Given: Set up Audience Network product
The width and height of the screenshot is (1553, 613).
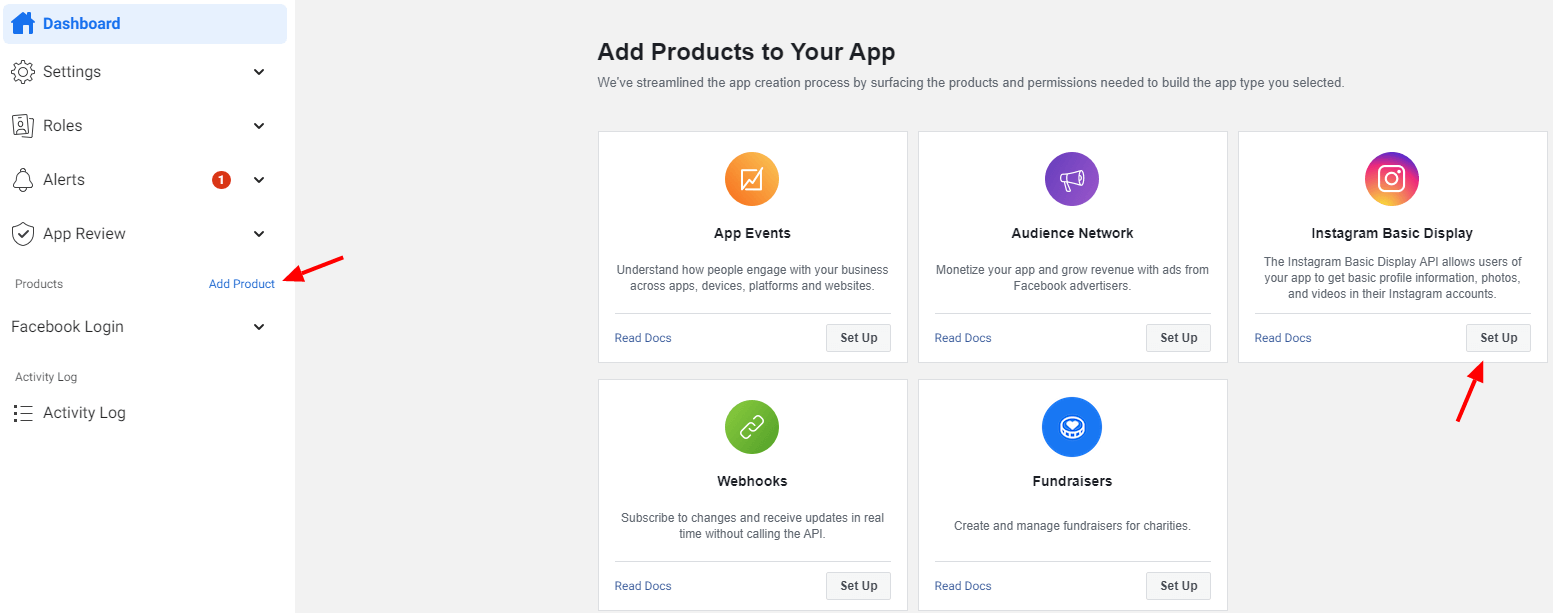Looking at the screenshot, I should pos(1178,338).
